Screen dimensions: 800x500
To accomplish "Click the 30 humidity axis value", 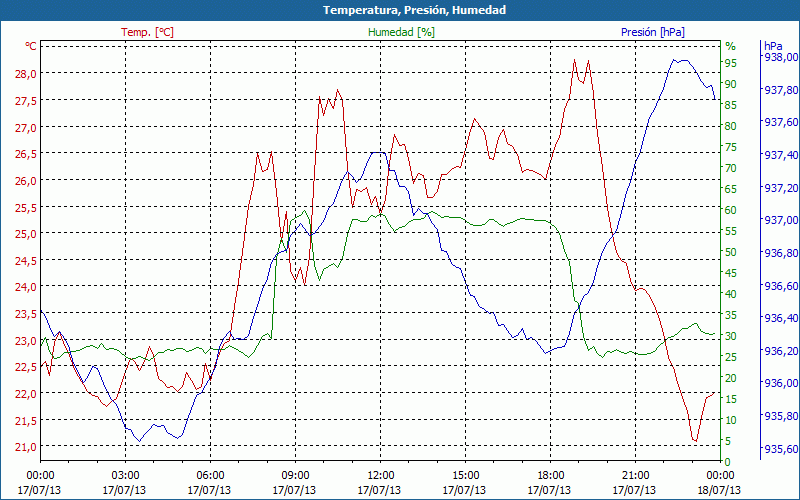I will tap(731, 336).
